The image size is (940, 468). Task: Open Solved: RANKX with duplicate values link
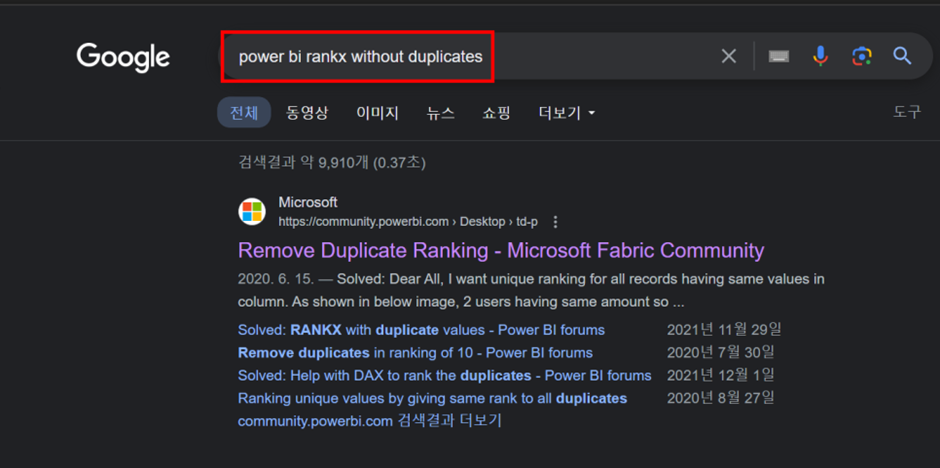[421, 330]
